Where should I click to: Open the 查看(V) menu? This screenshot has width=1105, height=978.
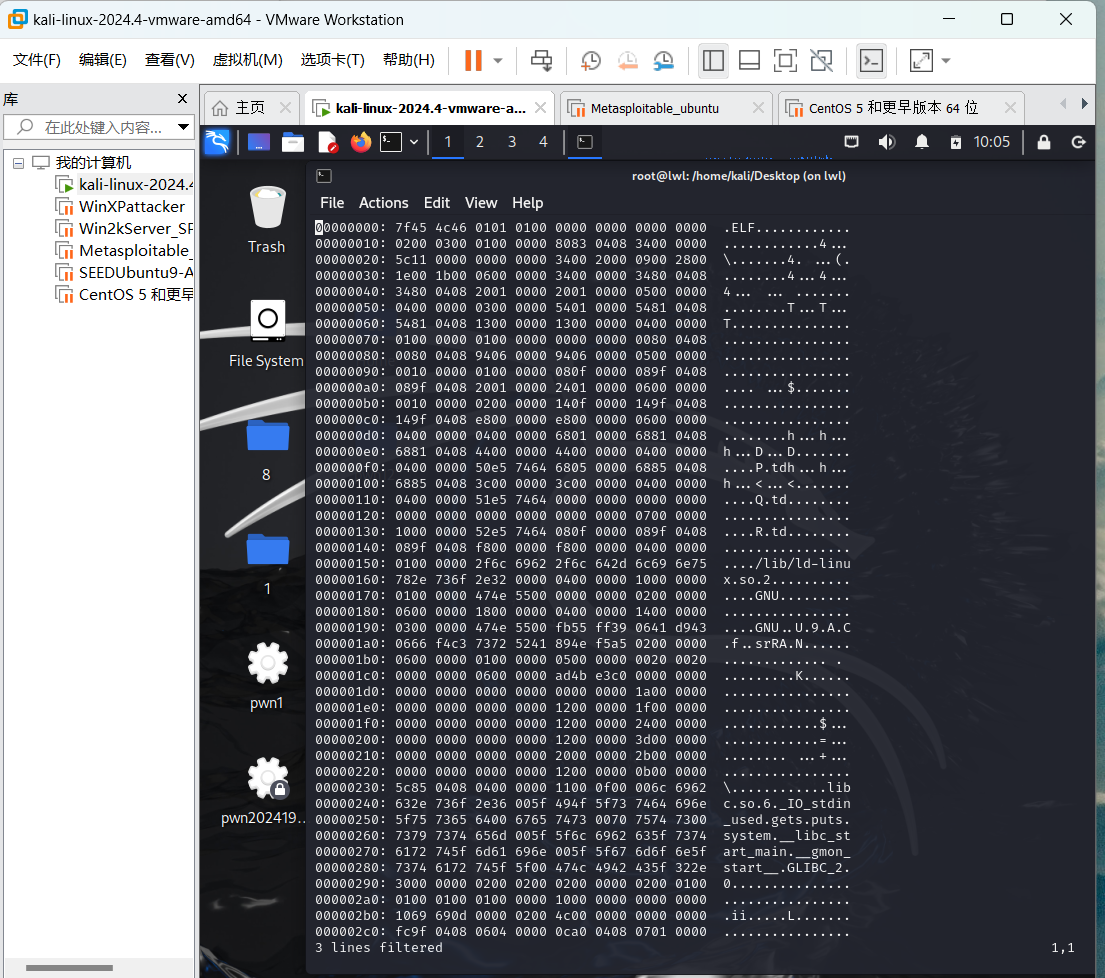click(x=170, y=60)
